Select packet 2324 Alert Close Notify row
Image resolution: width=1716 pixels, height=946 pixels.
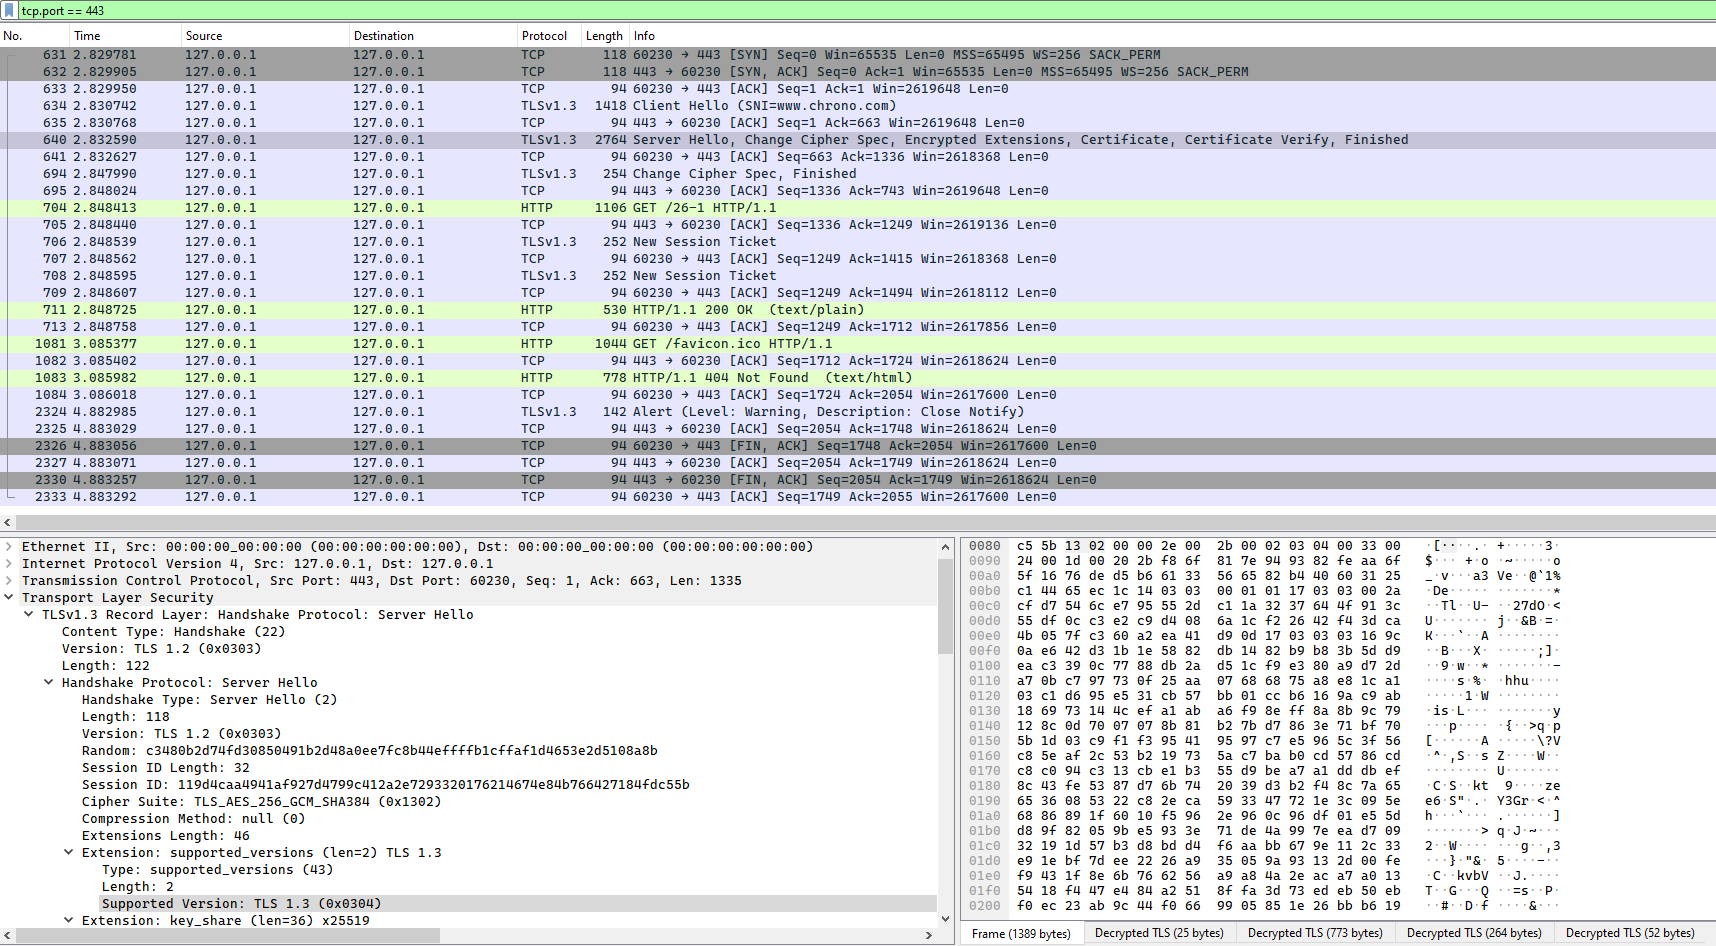point(858,411)
